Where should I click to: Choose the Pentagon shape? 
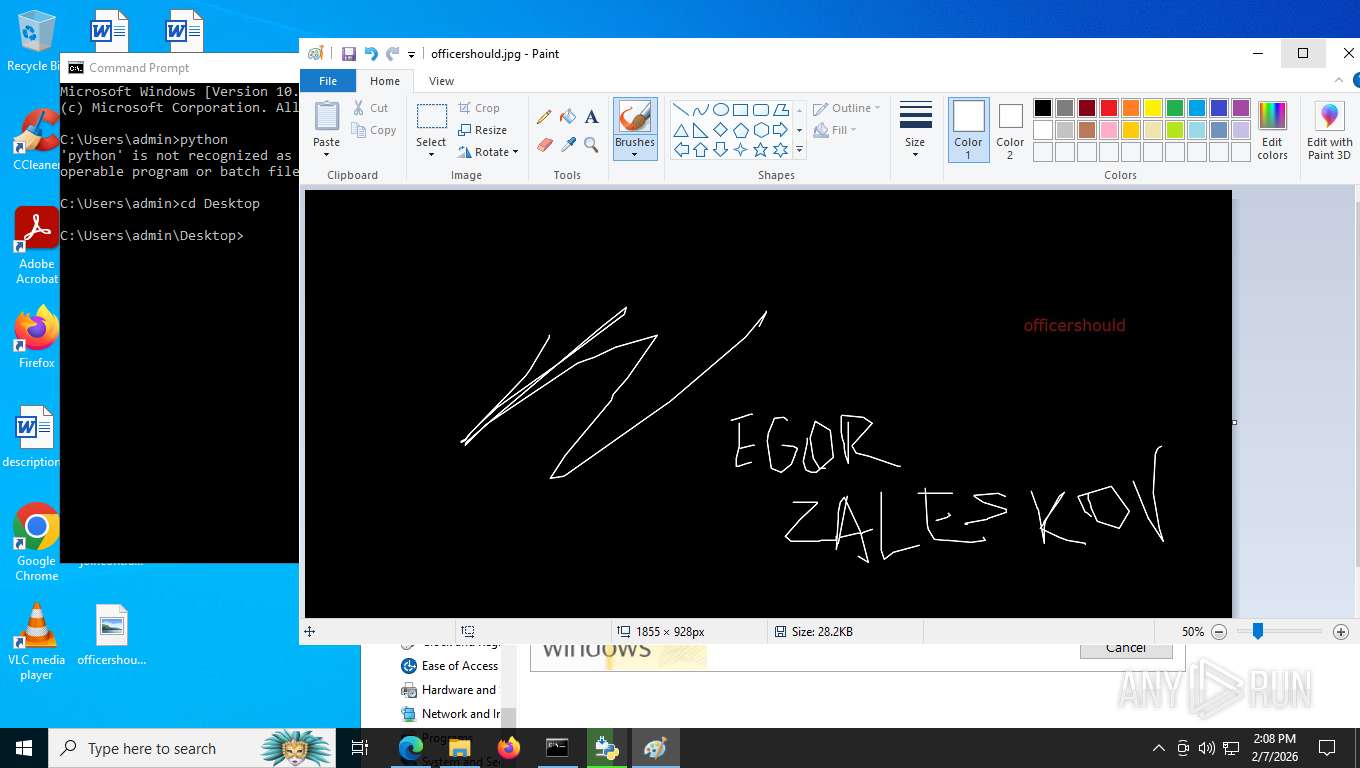coord(740,130)
